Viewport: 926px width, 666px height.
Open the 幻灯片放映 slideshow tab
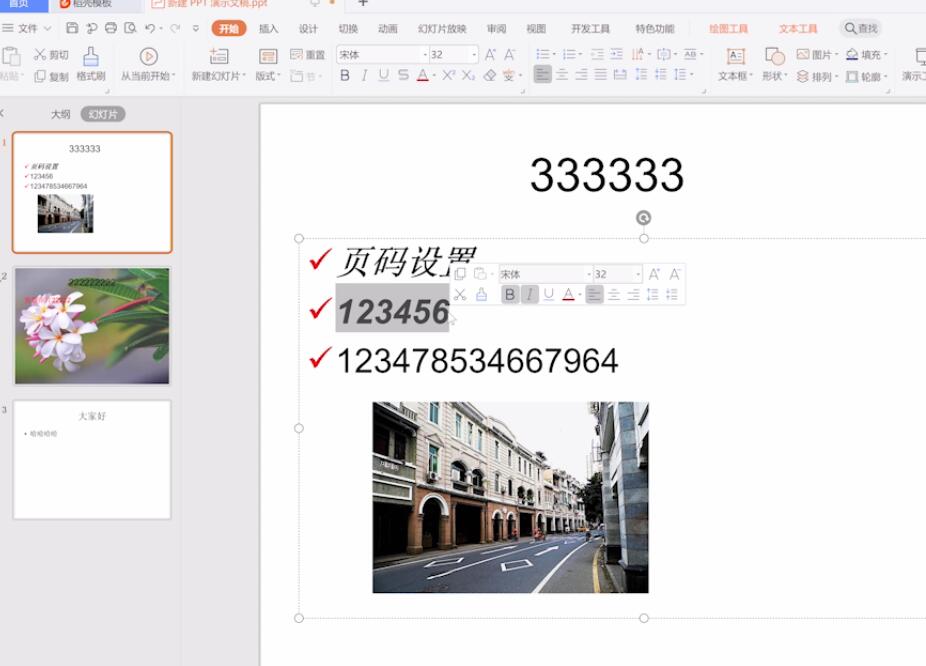[442, 28]
